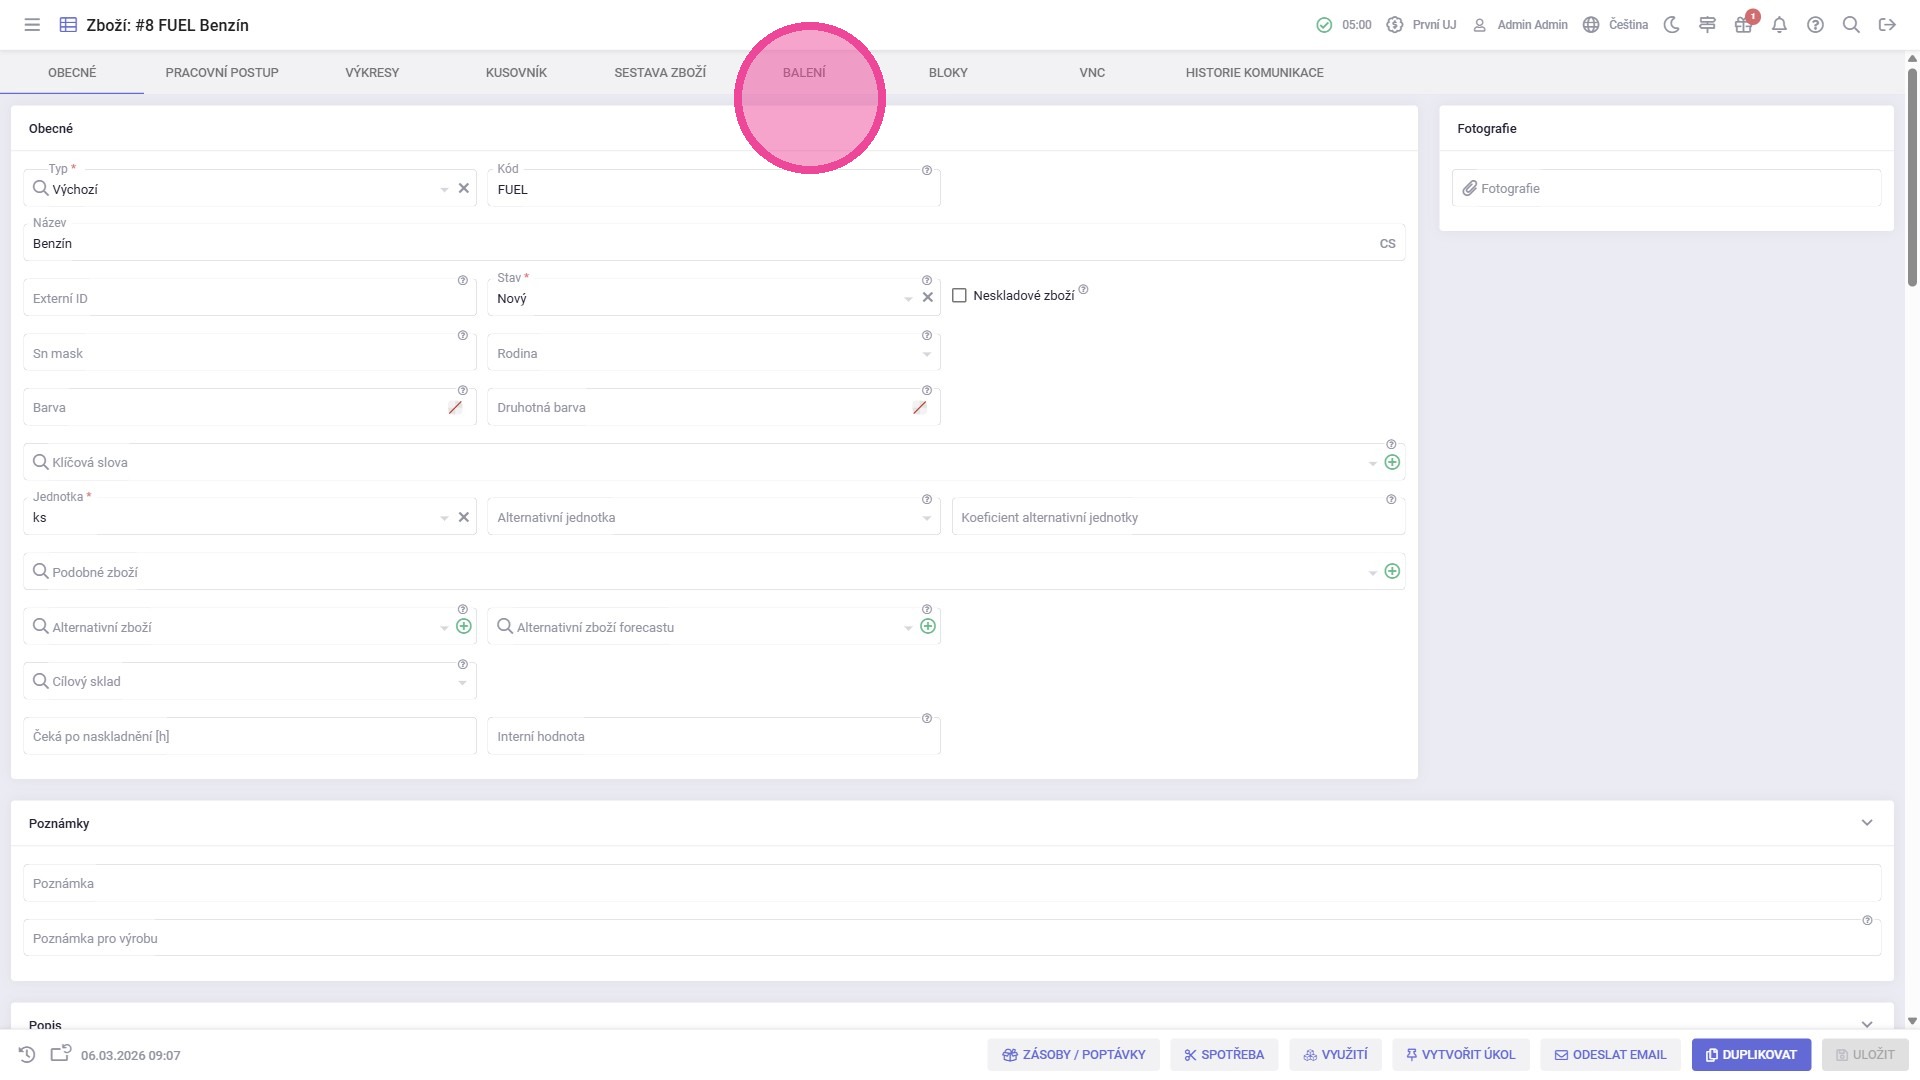1920x1080 pixels.
Task: Click the Odeslat email button
Action: [1610, 1054]
